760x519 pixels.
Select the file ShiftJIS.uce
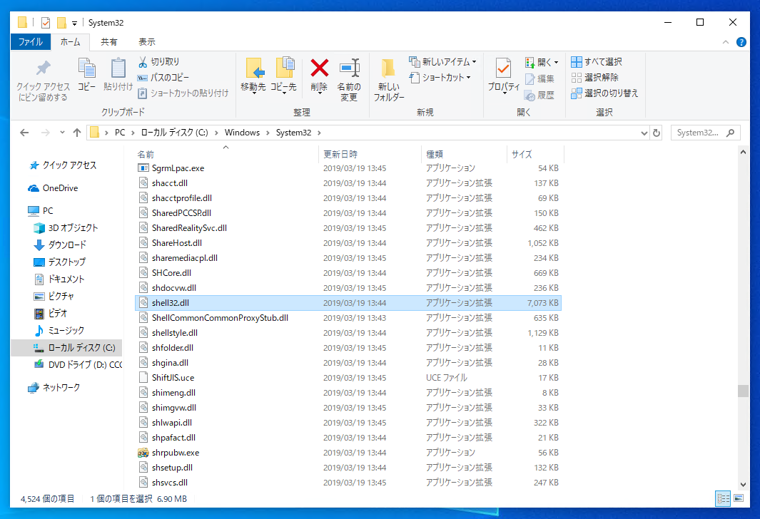[348, 377]
